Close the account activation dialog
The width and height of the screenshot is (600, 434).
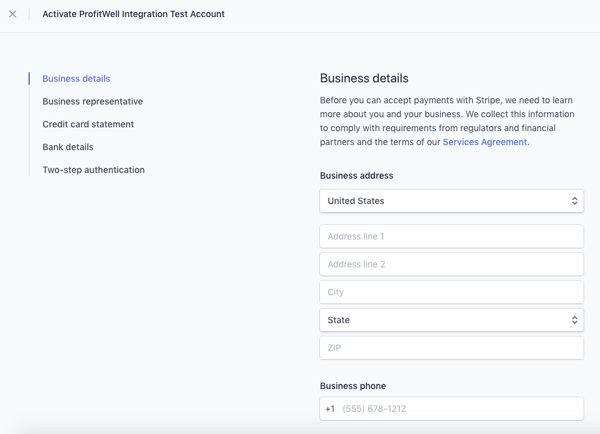point(13,14)
